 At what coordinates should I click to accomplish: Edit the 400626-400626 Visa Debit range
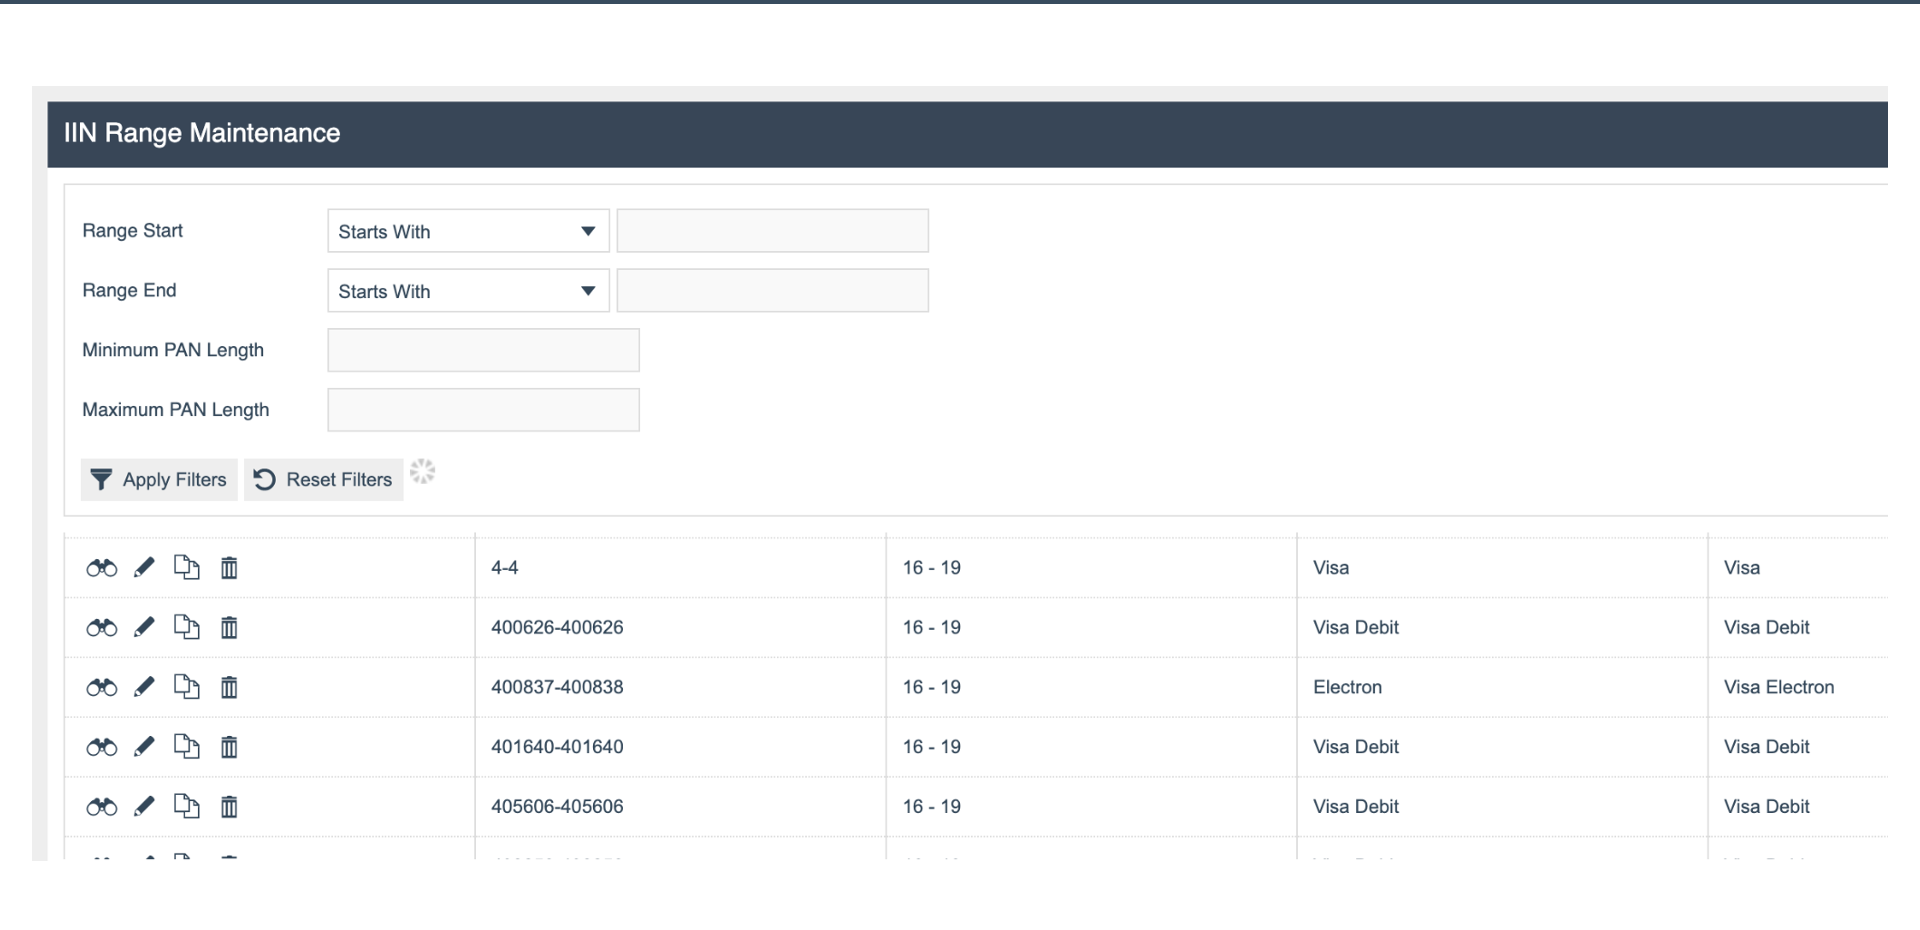click(144, 627)
